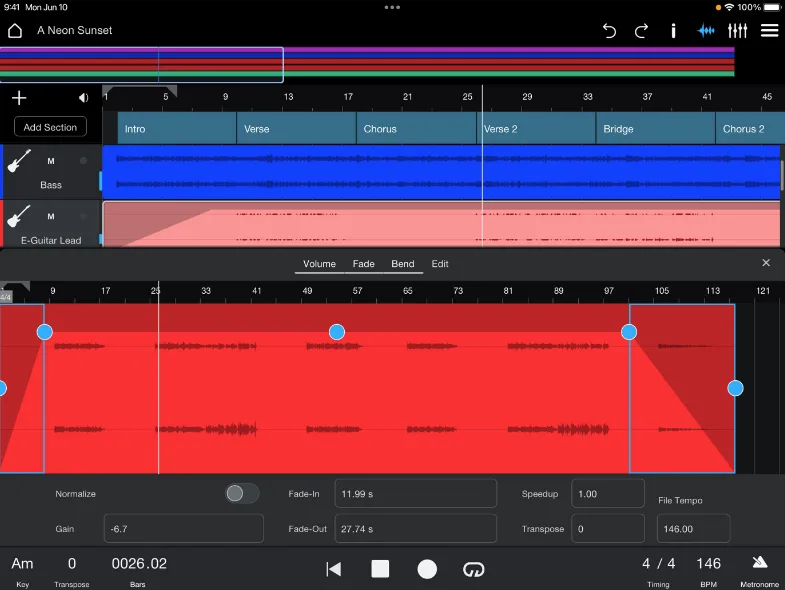This screenshot has height=590, width=785.
Task: Undo the last action
Action: click(x=609, y=31)
